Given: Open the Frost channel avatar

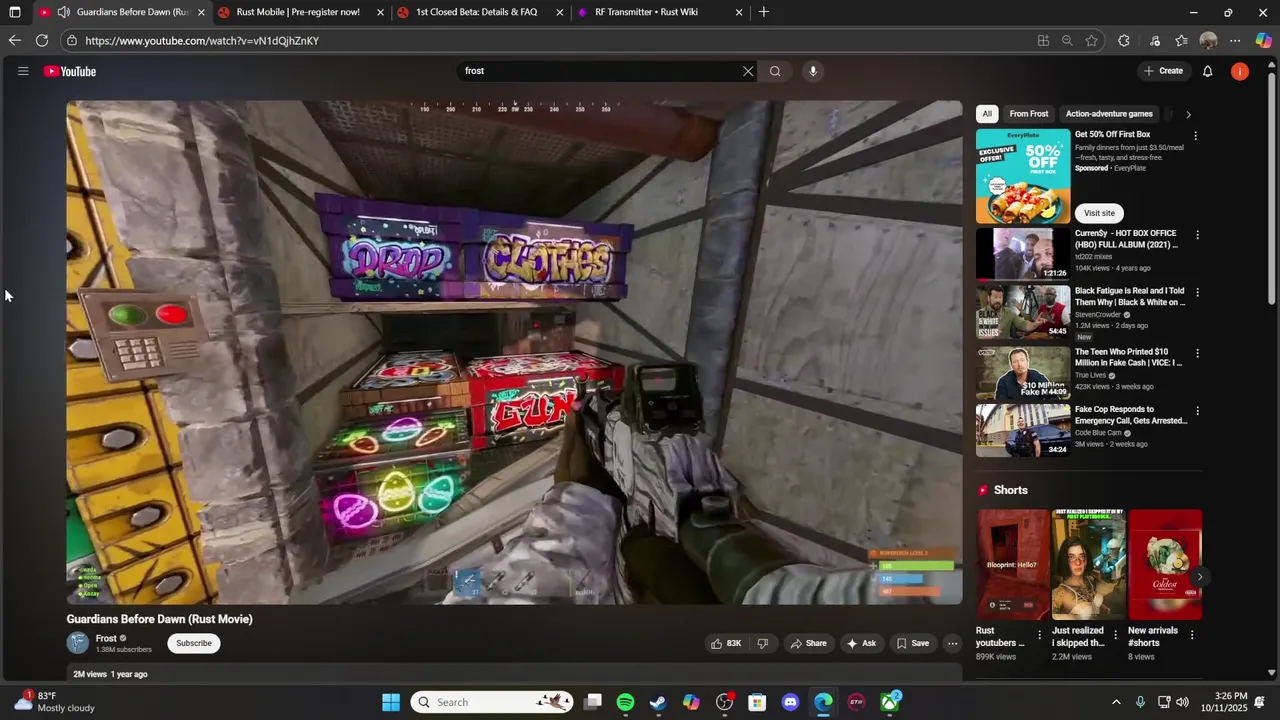Looking at the screenshot, I should (x=78, y=643).
